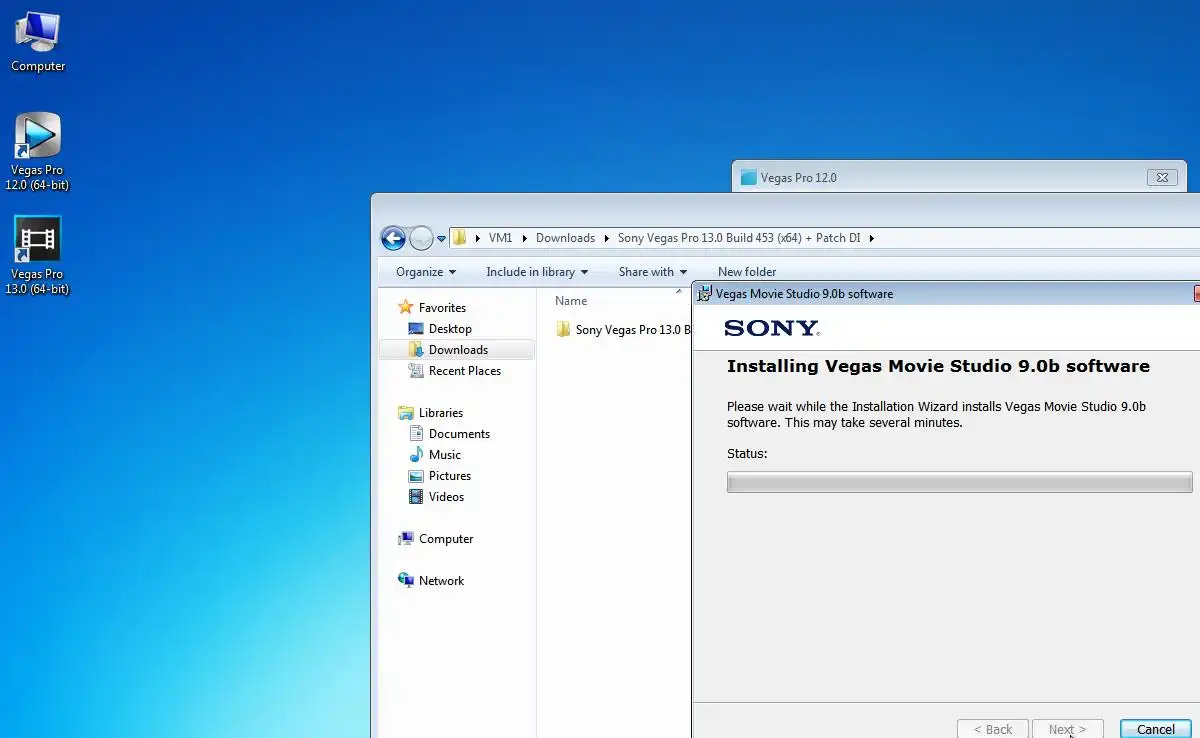This screenshot has width=1200, height=738.
Task: Open the Documents library
Action: (x=449, y=434)
